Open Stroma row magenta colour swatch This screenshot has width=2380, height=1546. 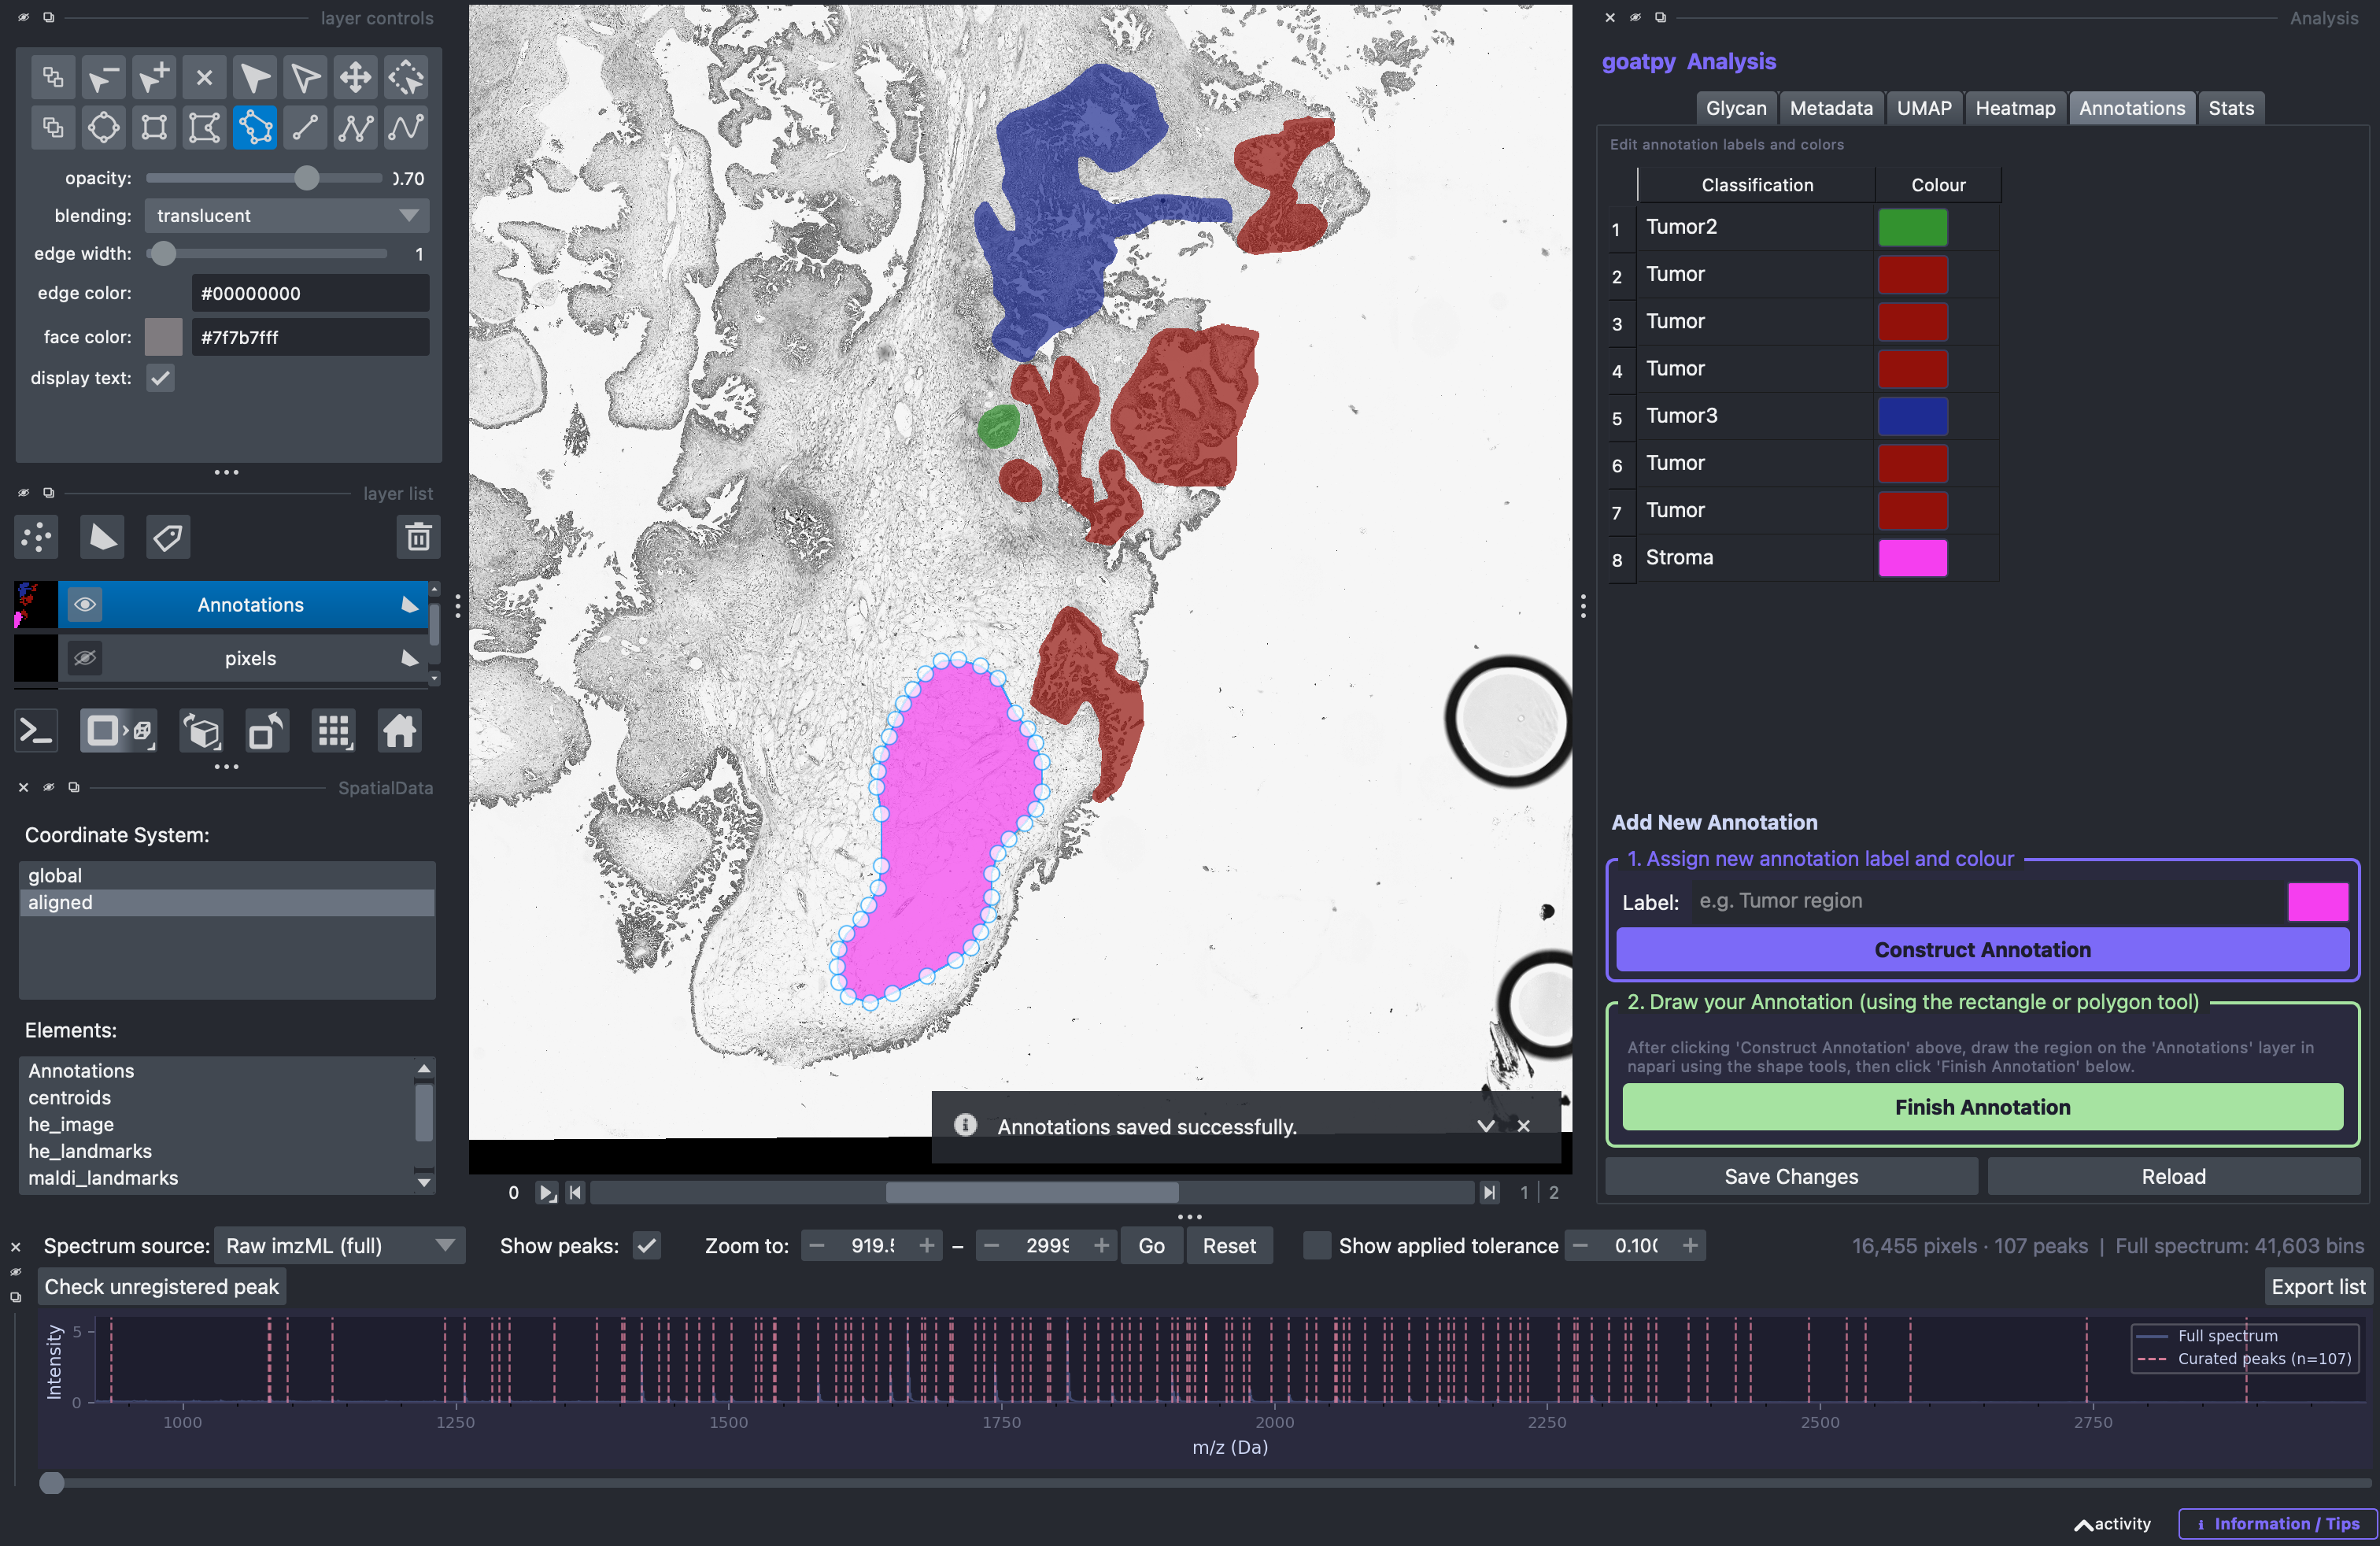[x=1912, y=558]
